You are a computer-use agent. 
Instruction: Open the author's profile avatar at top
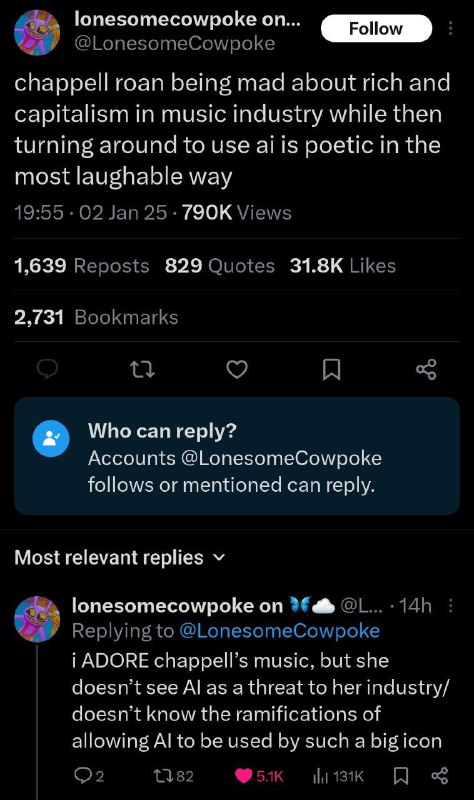click(x=37, y=32)
